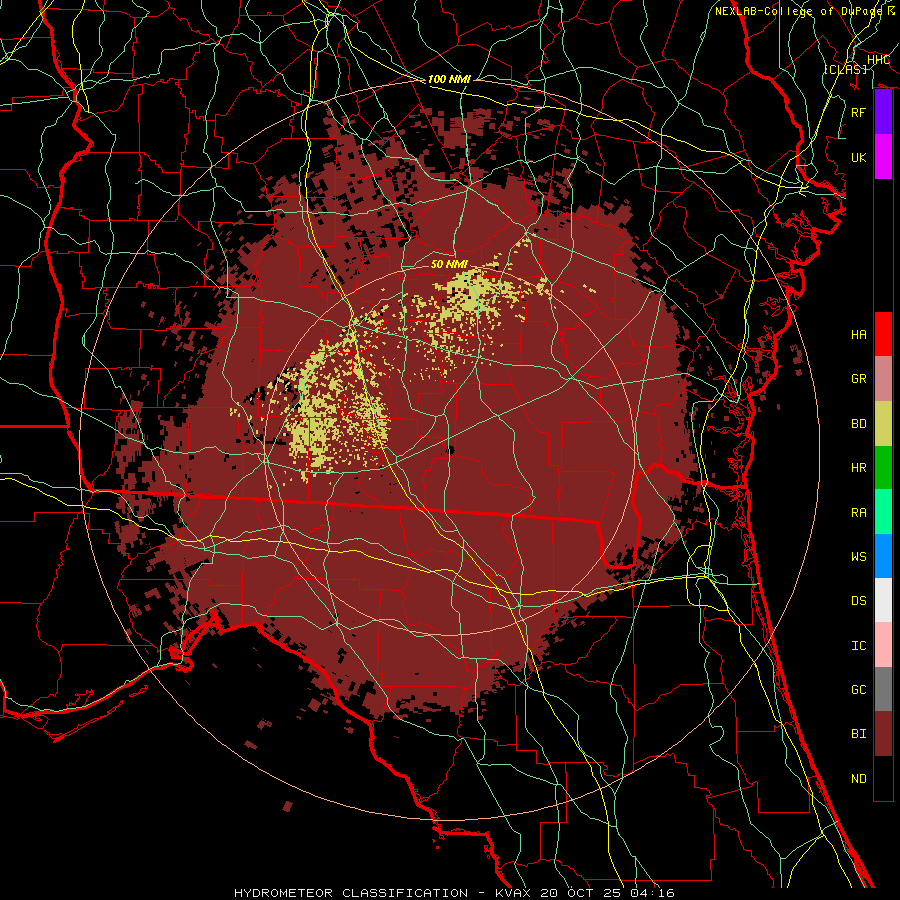This screenshot has width=900, height=900.
Task: Click the (CLAS) unit label
Action: tap(845, 69)
